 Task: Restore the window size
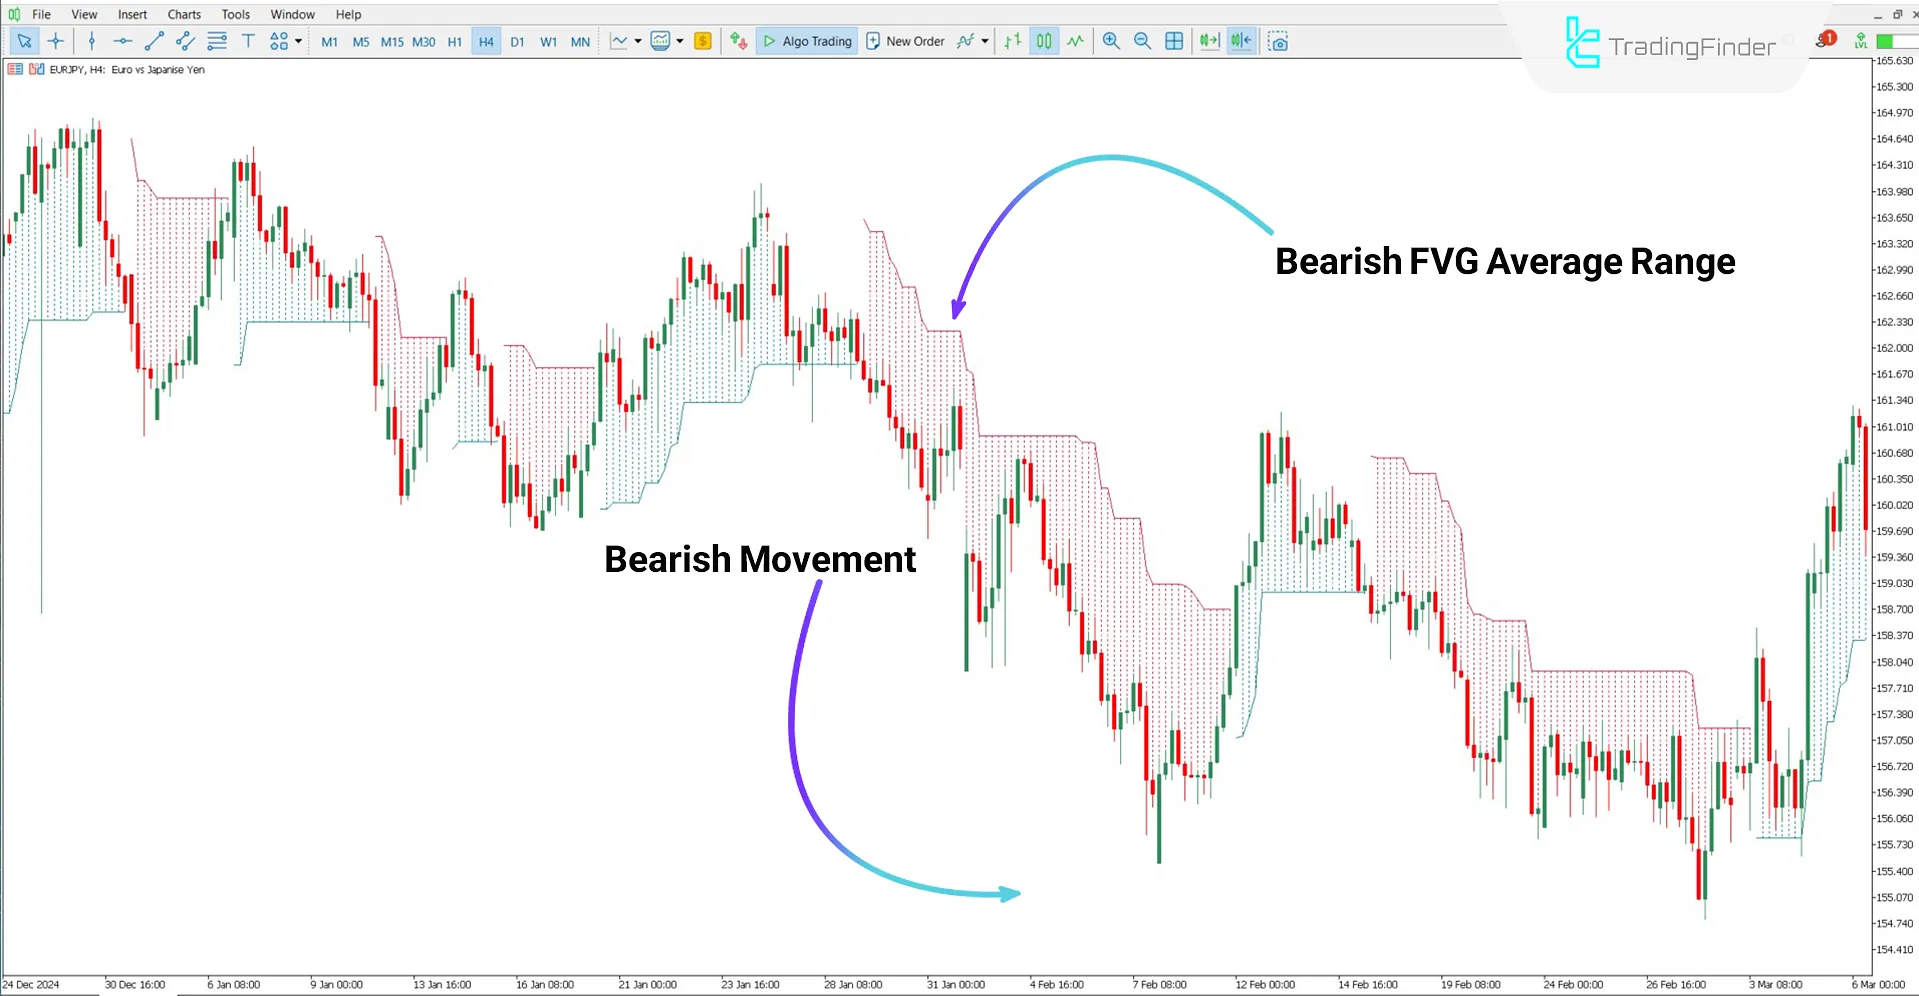click(1897, 14)
